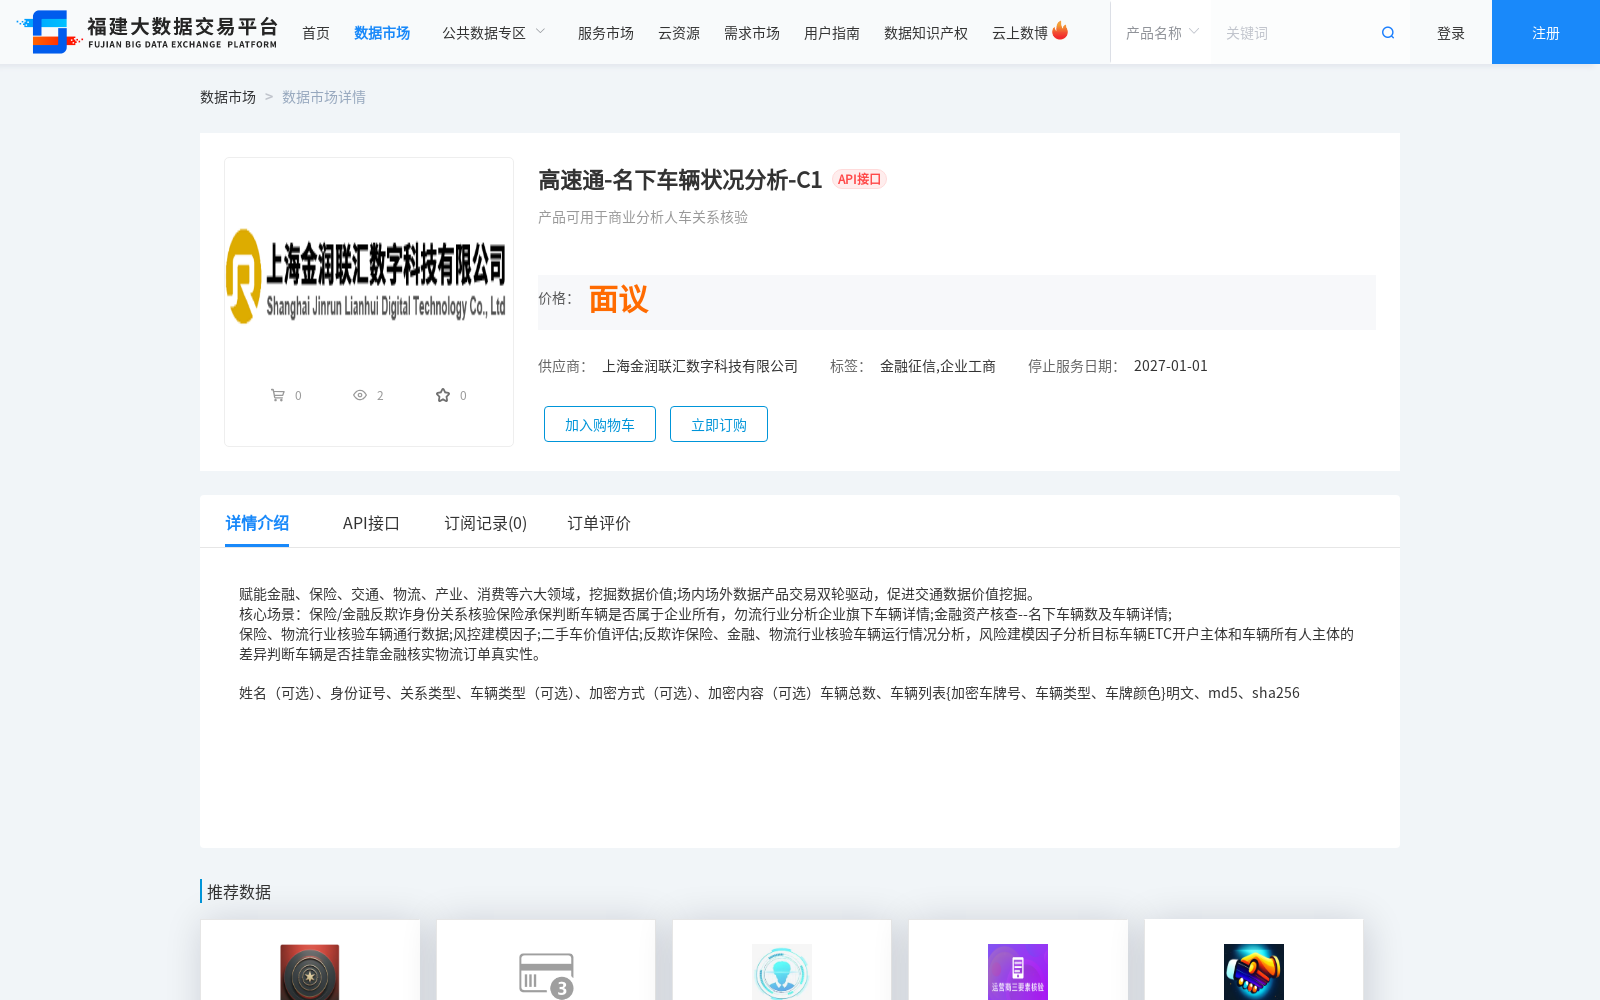The image size is (1600, 1000).
Task: Switch to the API接口 tab
Action: click(x=371, y=523)
